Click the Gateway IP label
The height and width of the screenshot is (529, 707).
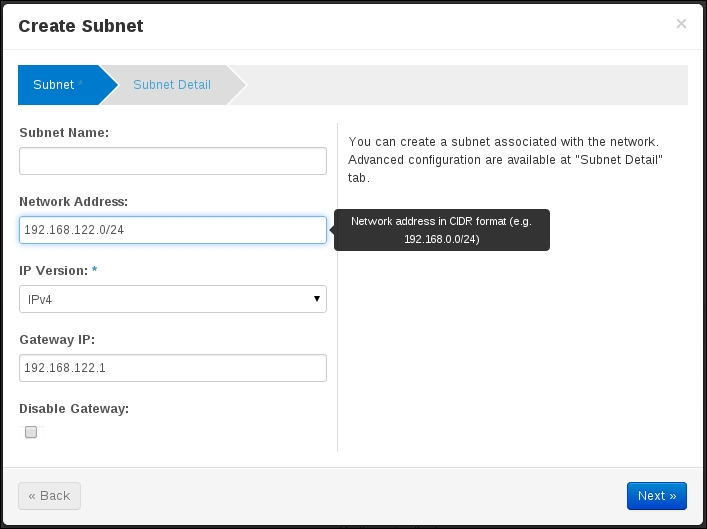click(x=57, y=340)
